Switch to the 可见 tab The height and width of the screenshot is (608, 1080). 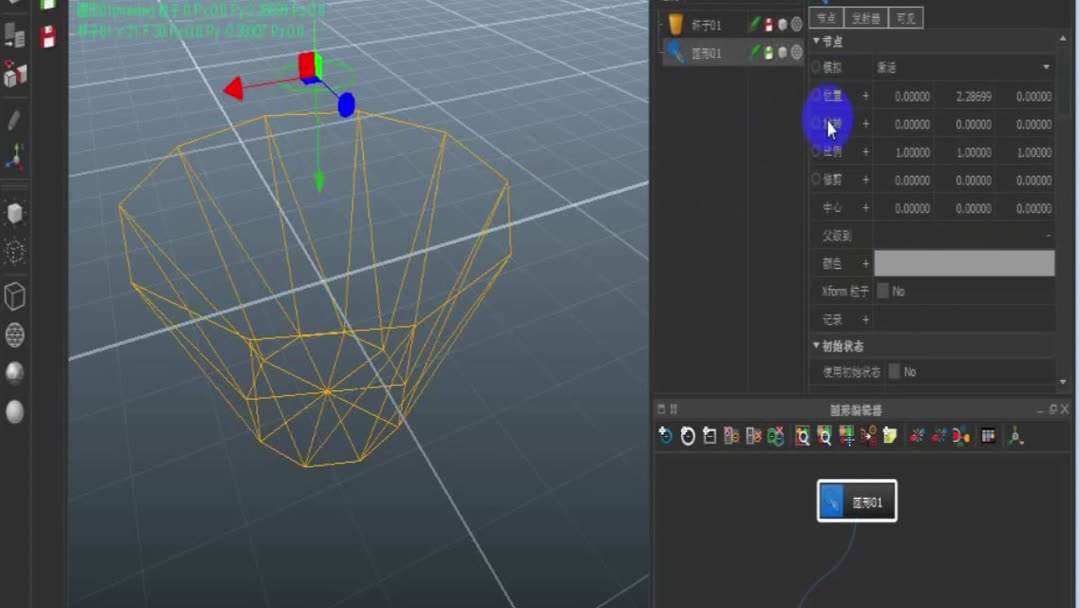[x=906, y=17]
